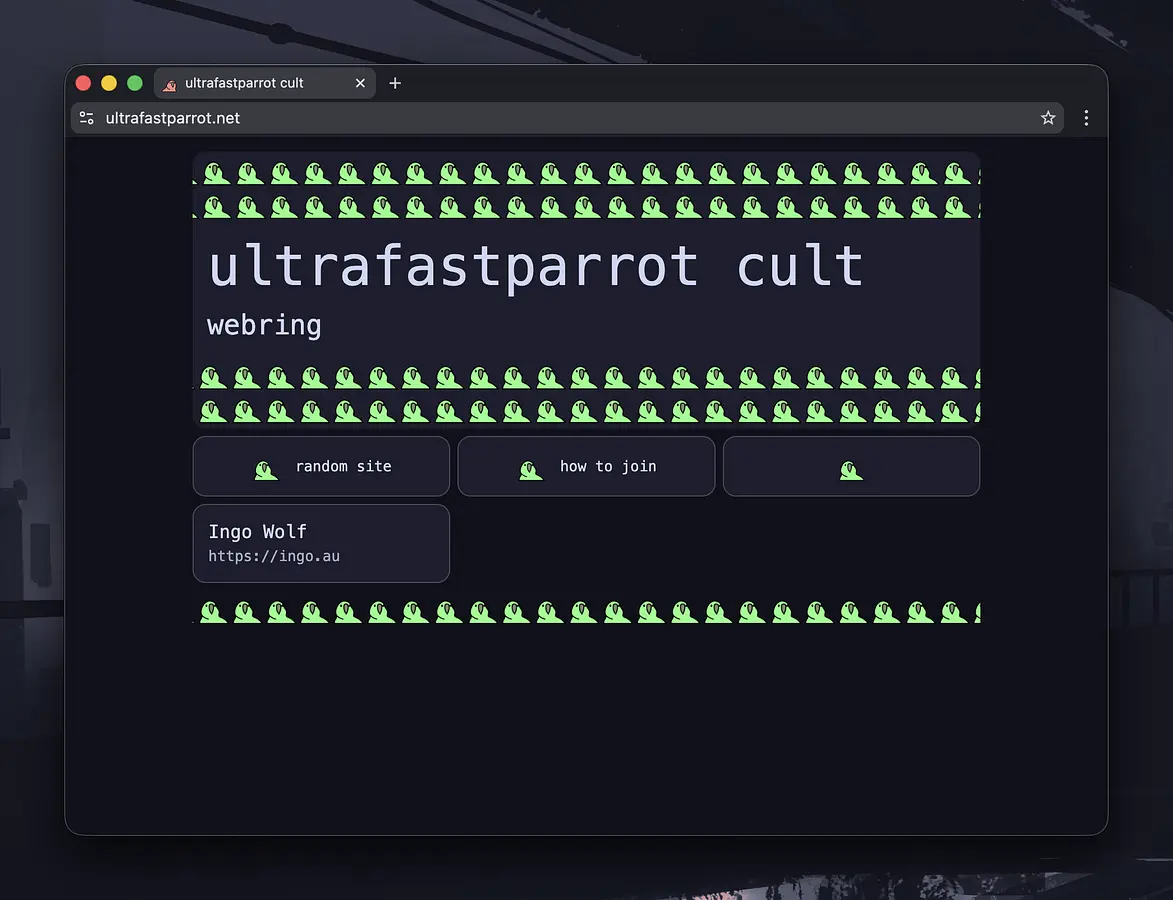Switch to the ultrafastparrot cult tab
The width and height of the screenshot is (1173, 900).
(x=250, y=83)
